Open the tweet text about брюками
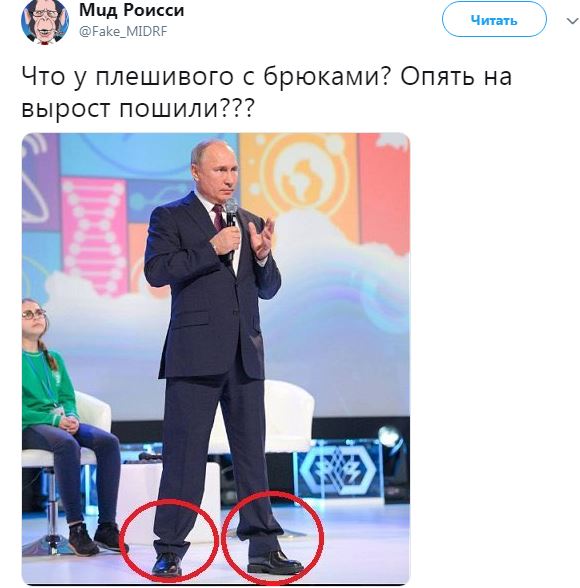The height and width of the screenshot is (588, 580). (x=266, y=92)
